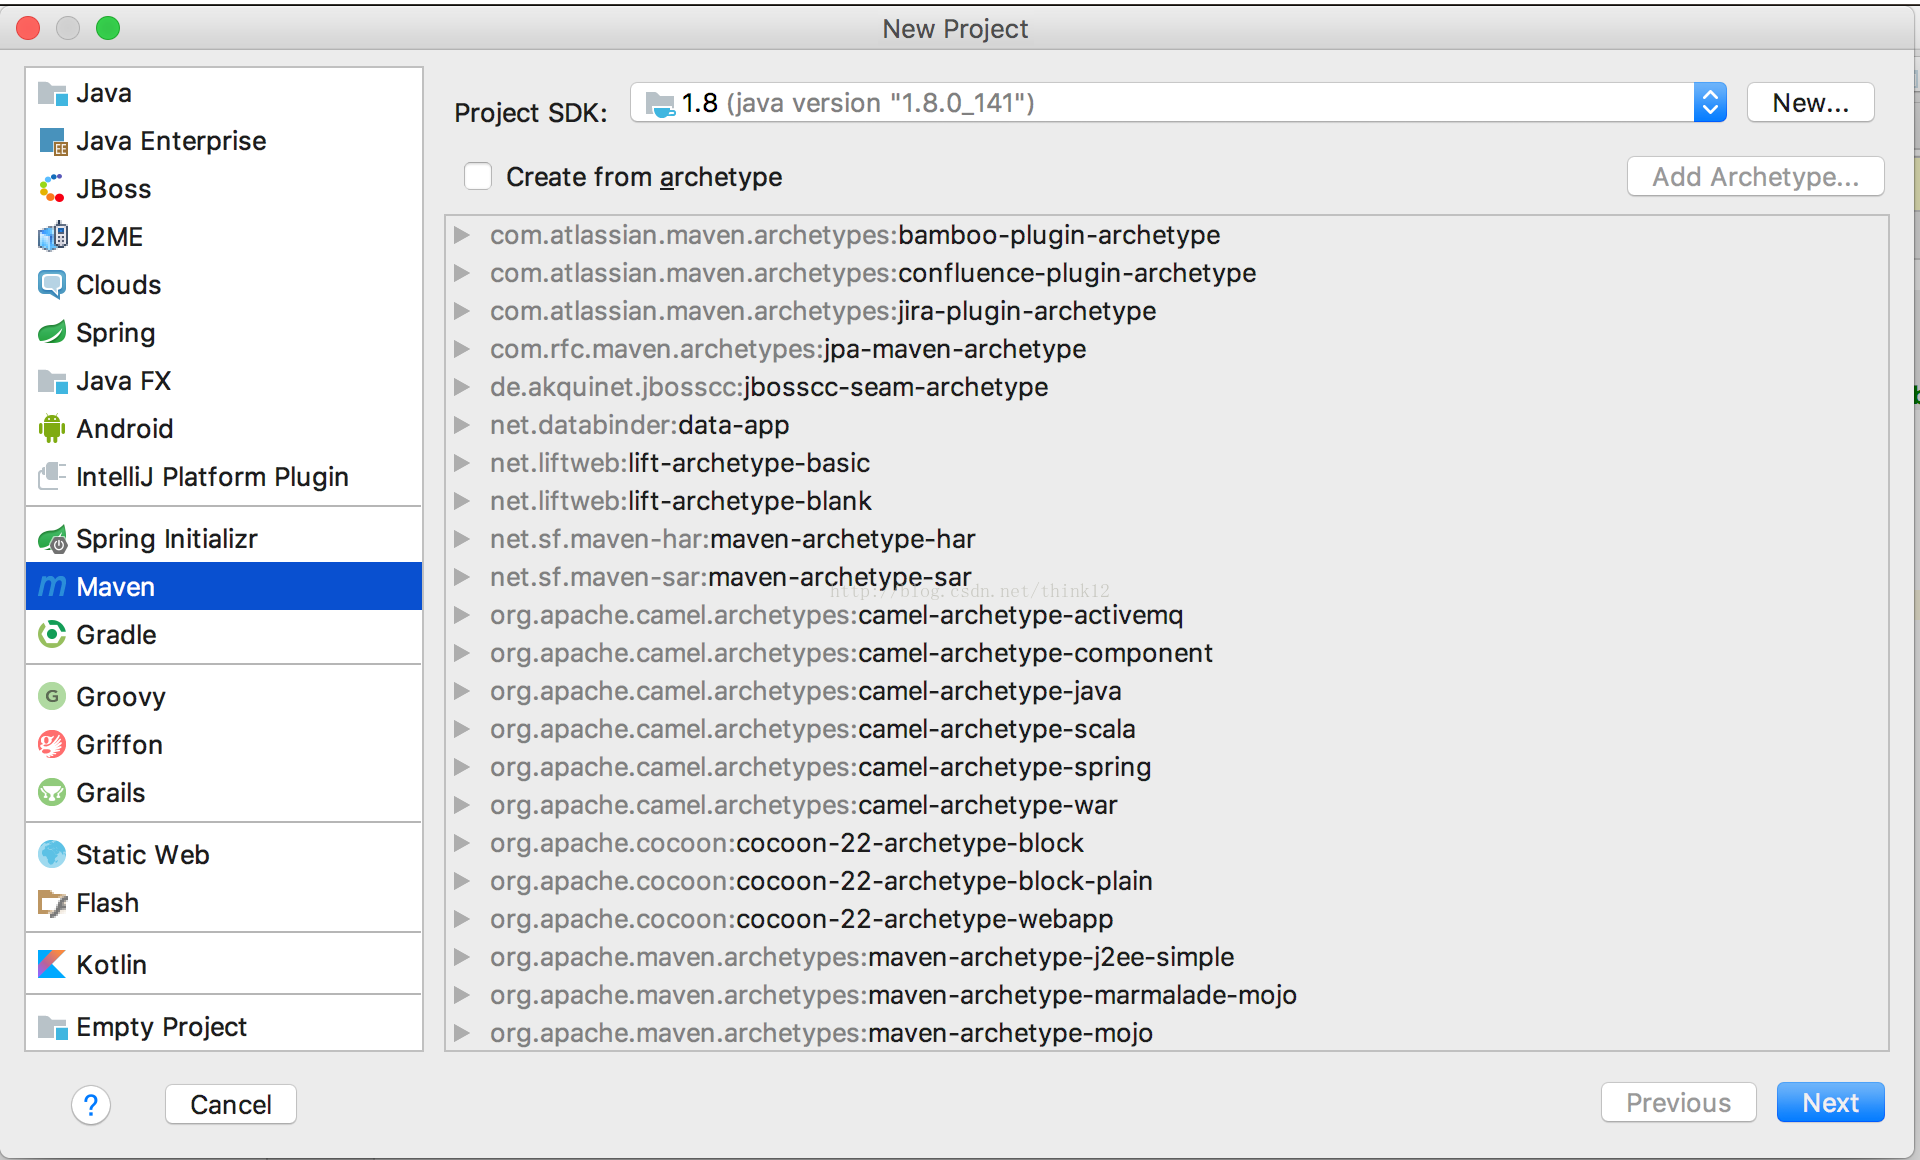Click the Static Web globe icon
This screenshot has width=1920, height=1160.
point(52,855)
